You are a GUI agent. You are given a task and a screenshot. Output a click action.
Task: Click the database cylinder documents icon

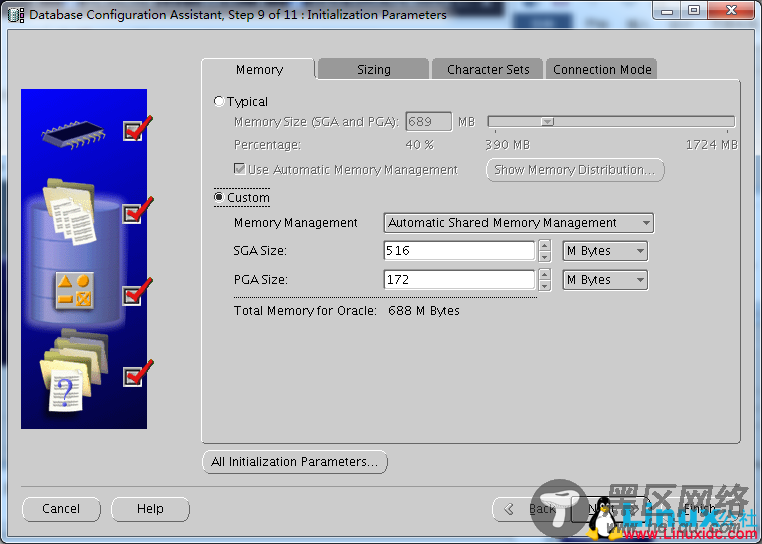click(69, 211)
